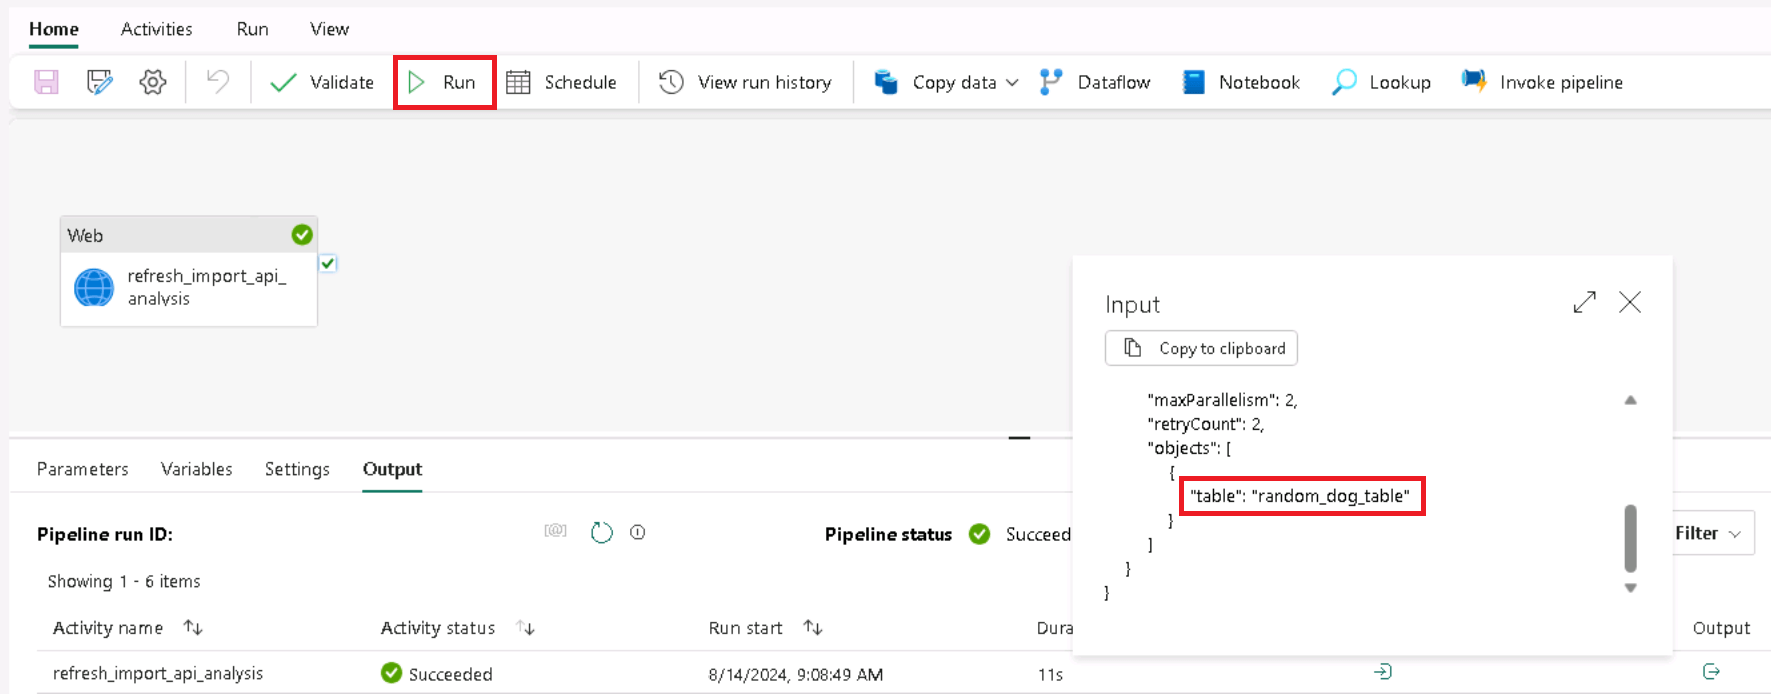Sort by Activity name column
1771x694 pixels.
pos(193,628)
